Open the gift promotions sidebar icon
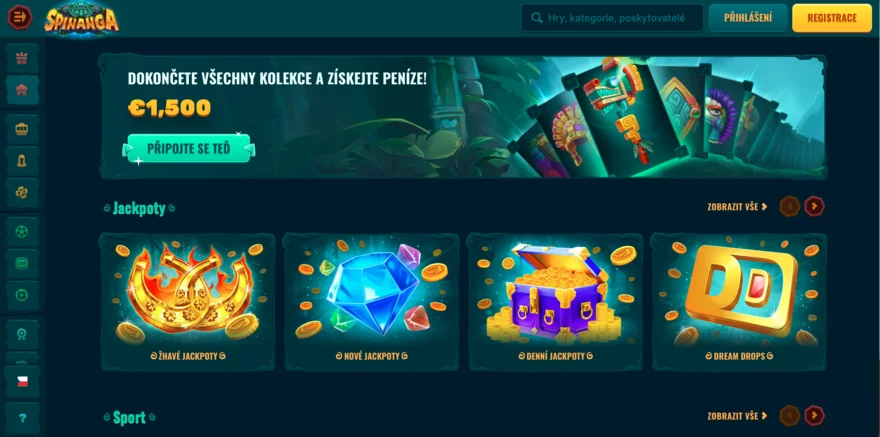880x437 pixels. click(x=22, y=58)
